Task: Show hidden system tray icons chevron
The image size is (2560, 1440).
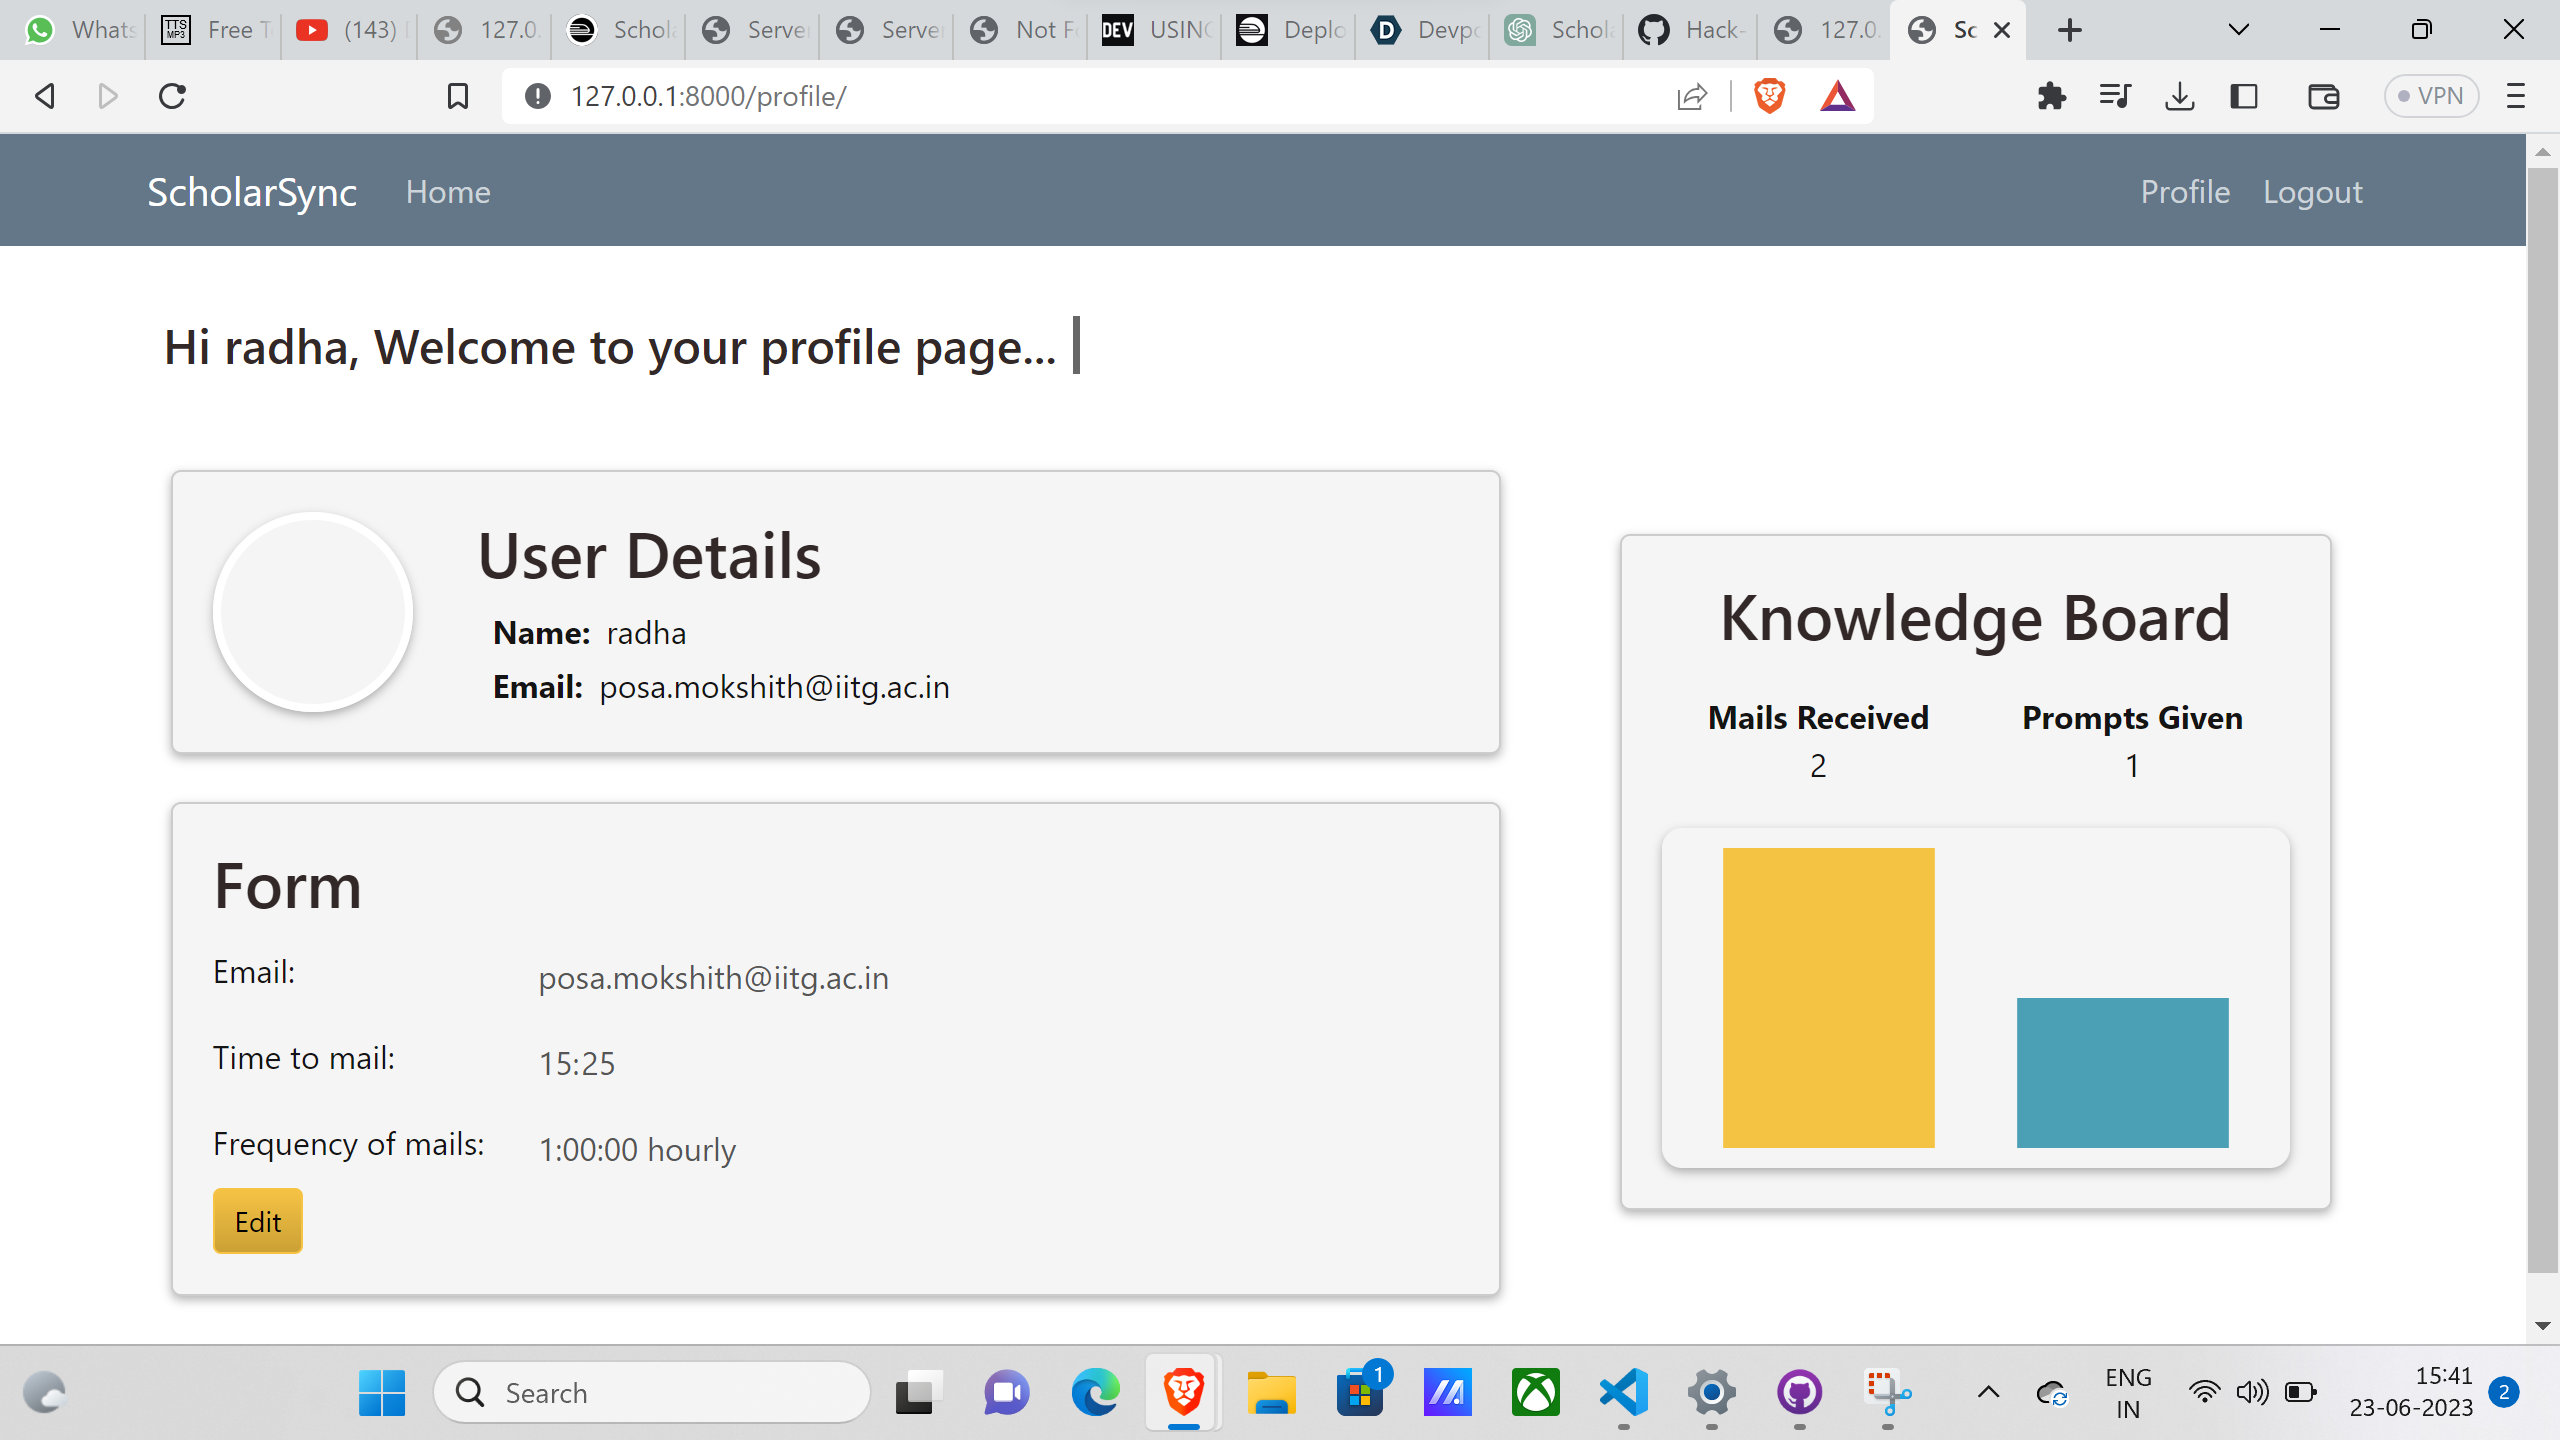Action: click(x=1988, y=1392)
